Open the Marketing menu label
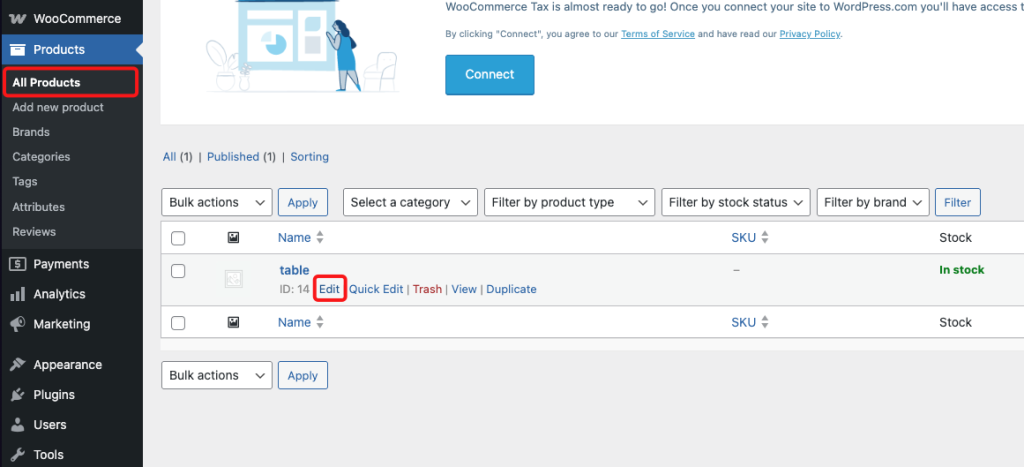 [62, 324]
